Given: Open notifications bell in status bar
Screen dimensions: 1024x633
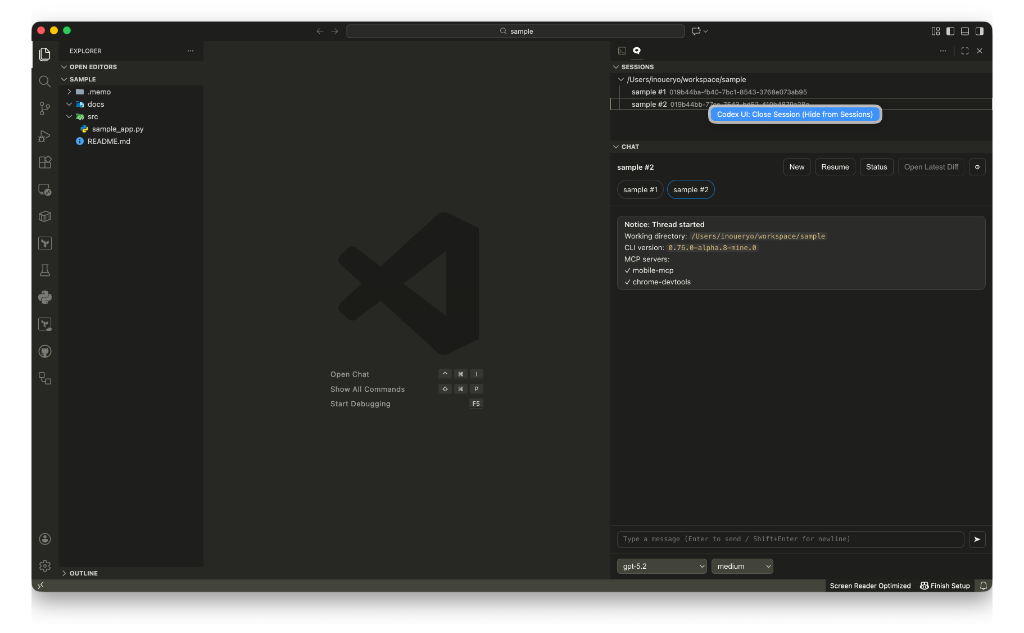Looking at the screenshot, I should [983, 585].
